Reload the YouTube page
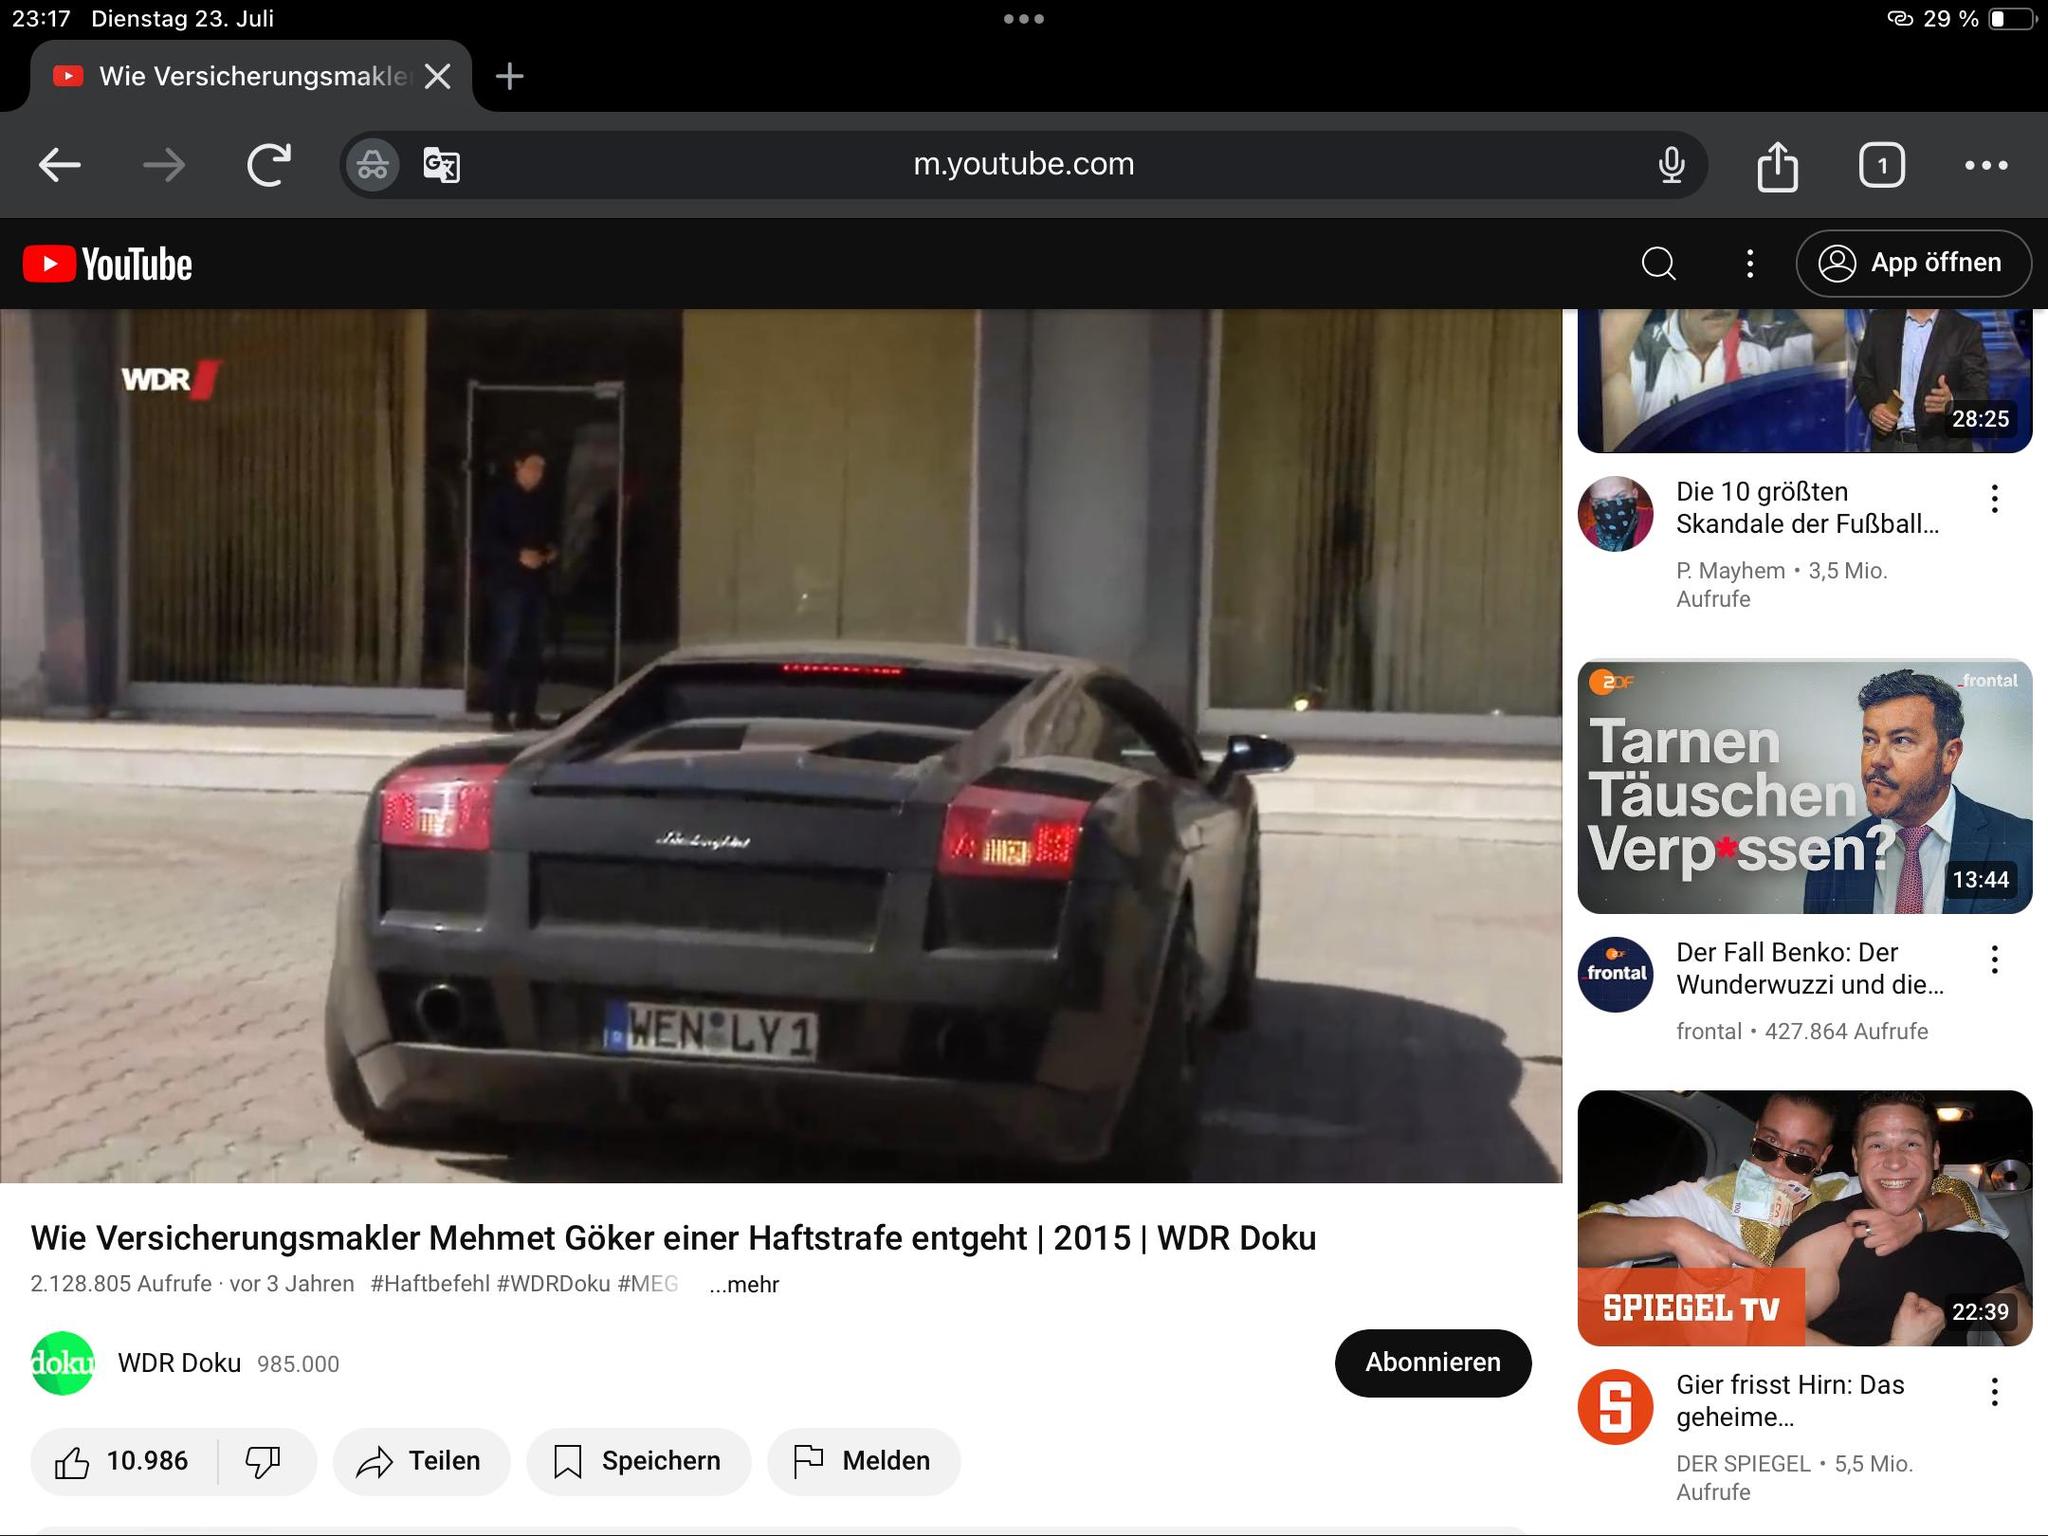Viewport: 2048px width, 1536px height. (x=269, y=165)
